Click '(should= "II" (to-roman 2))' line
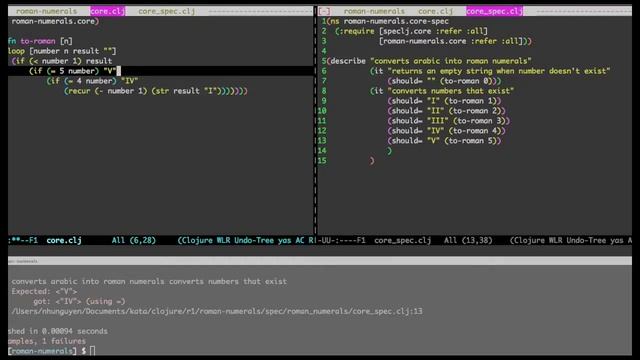The image size is (640, 360). [x=446, y=111]
